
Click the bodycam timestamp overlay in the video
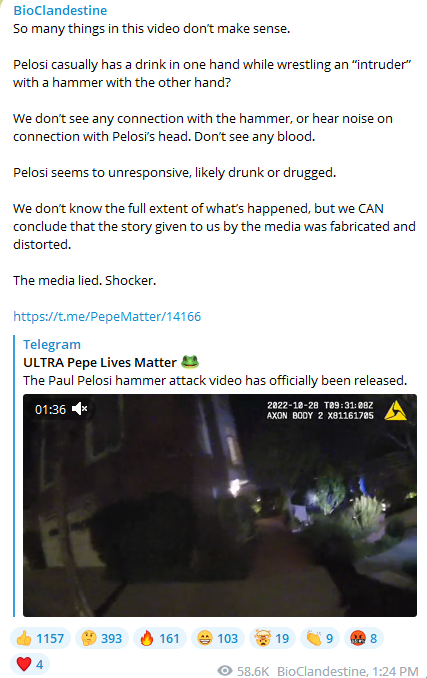tap(320, 410)
